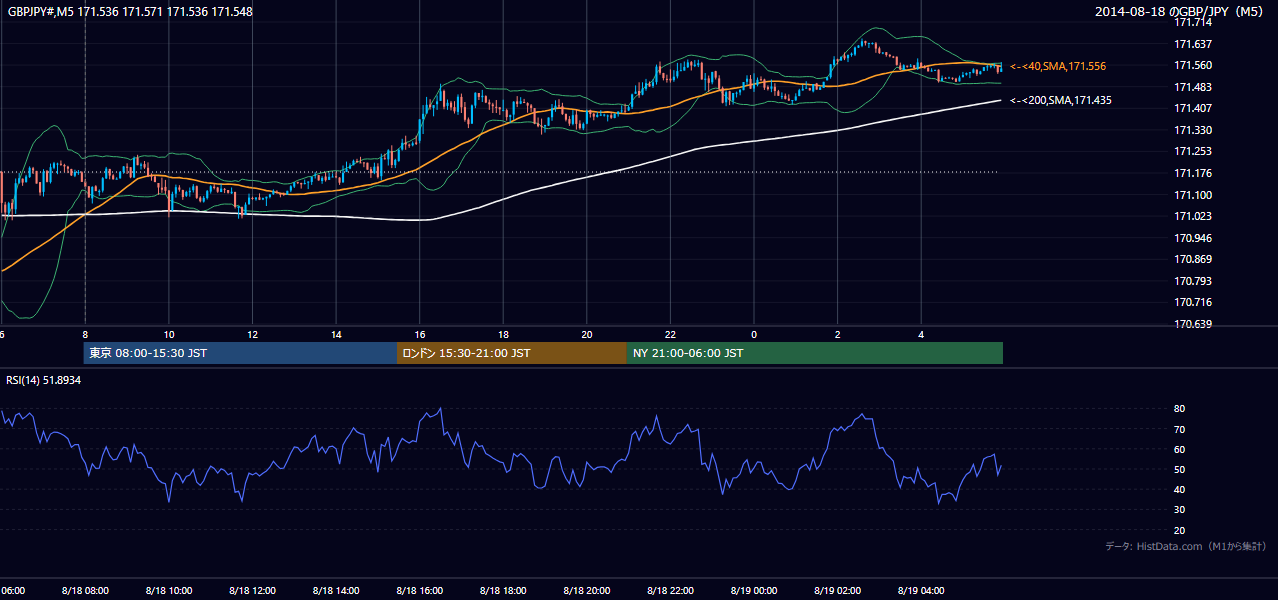Click RSI scale value 40

pos(1180,489)
